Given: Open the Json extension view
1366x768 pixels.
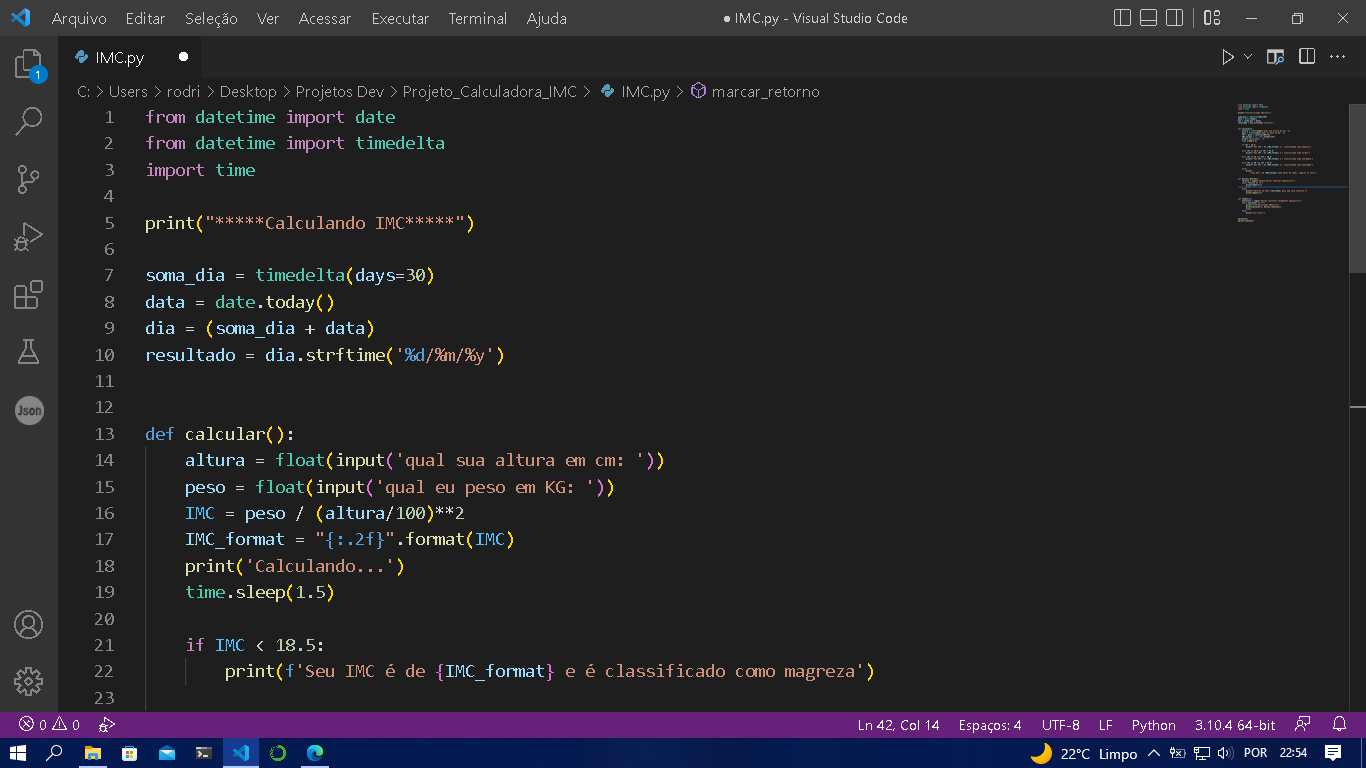Looking at the screenshot, I should pyautogui.click(x=29, y=410).
